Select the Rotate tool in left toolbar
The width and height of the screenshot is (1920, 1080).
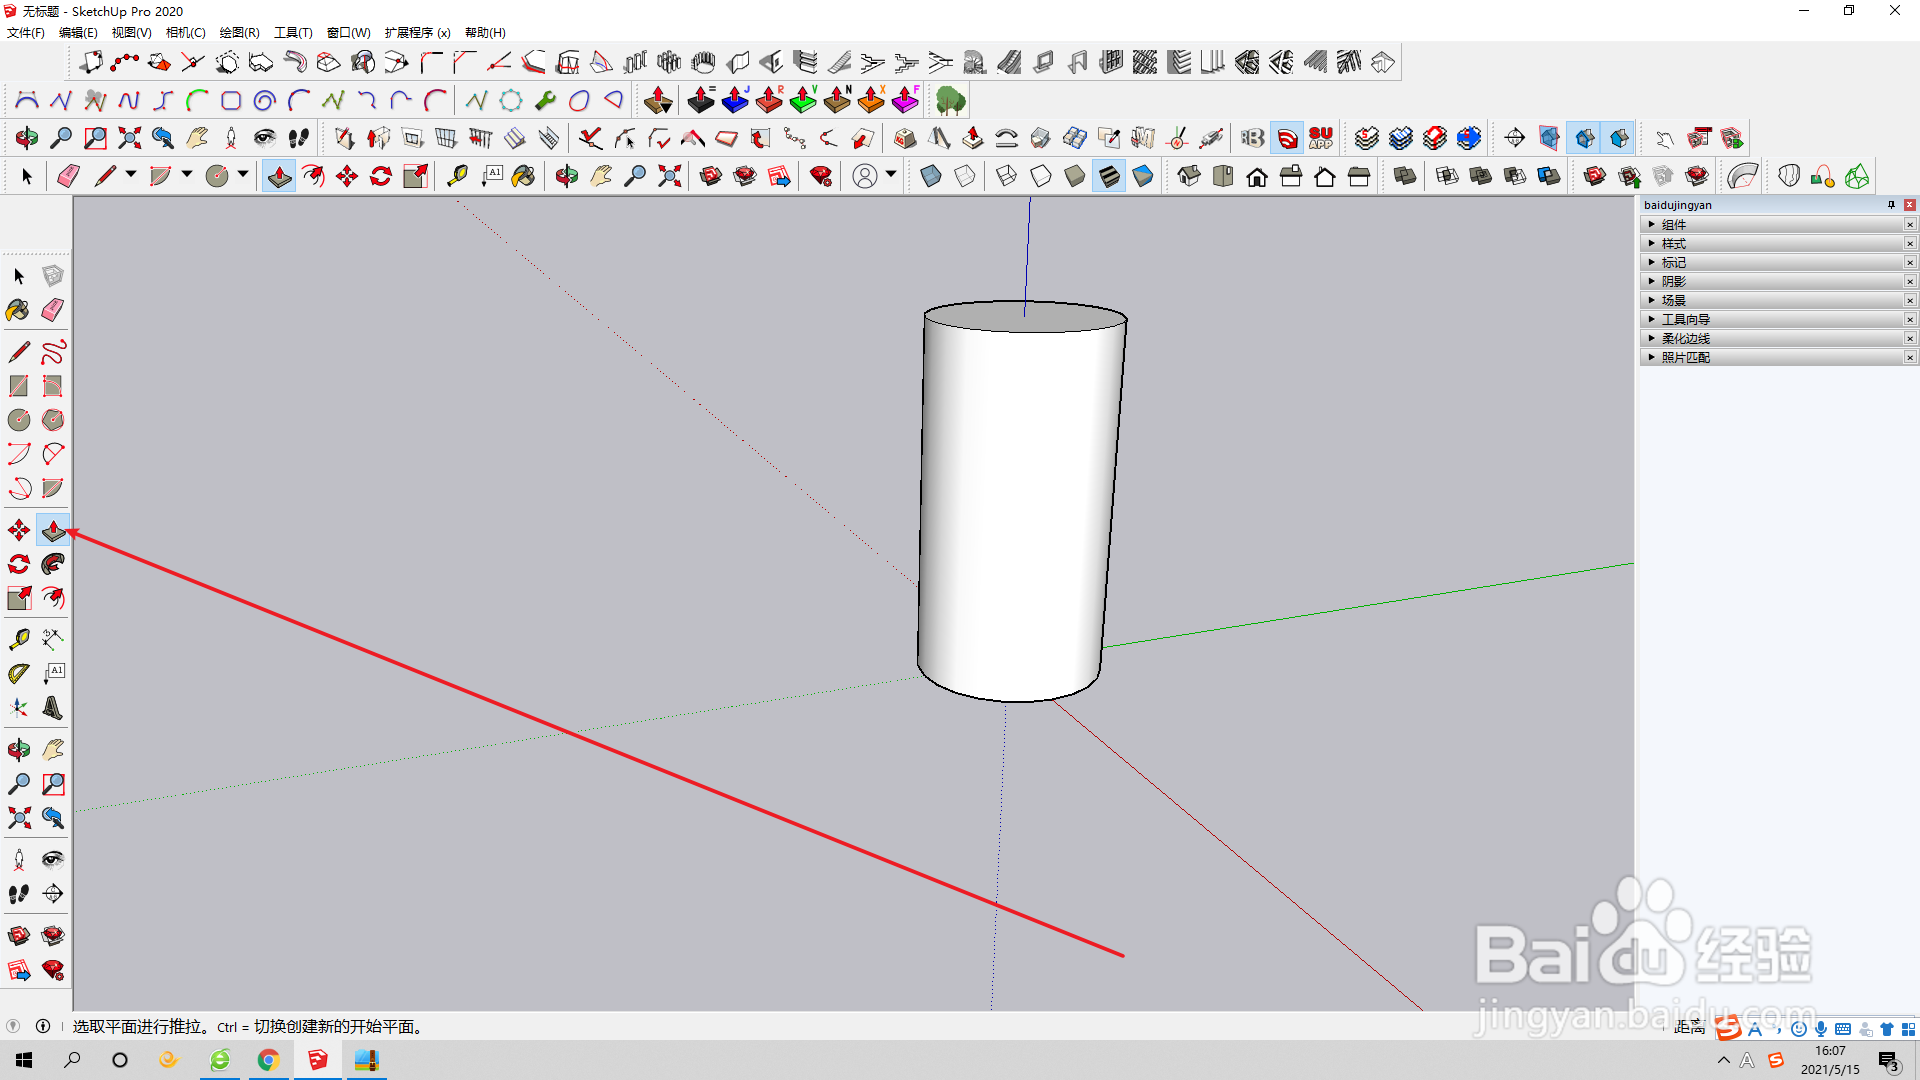[18, 564]
